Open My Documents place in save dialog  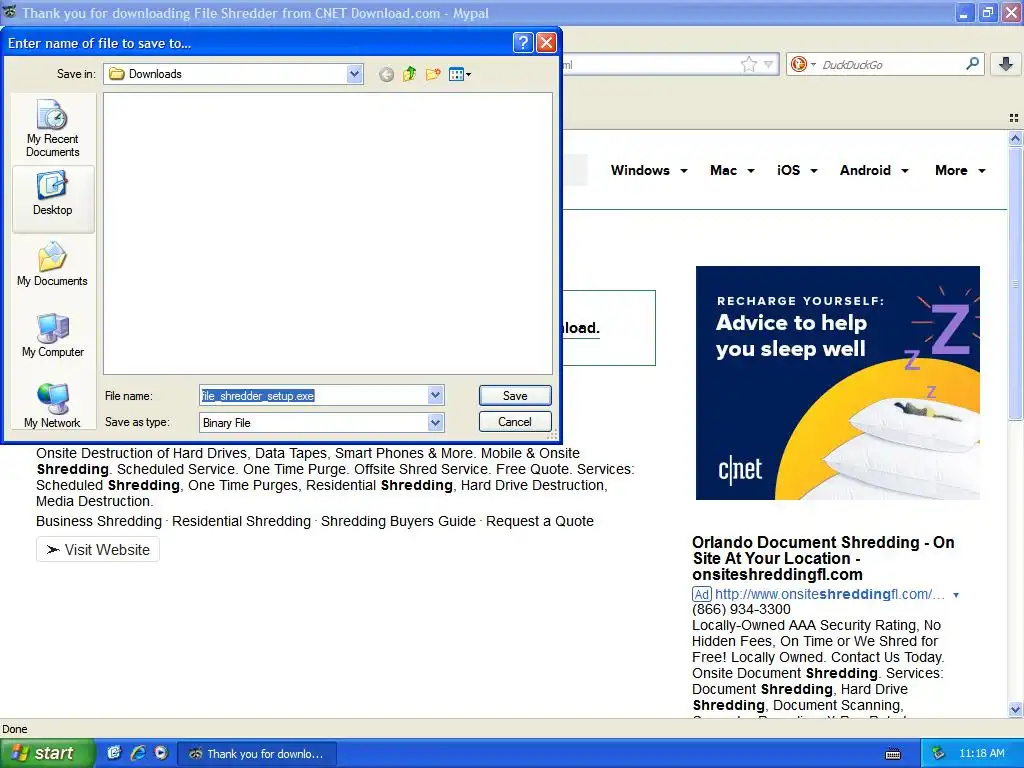[x=53, y=264]
